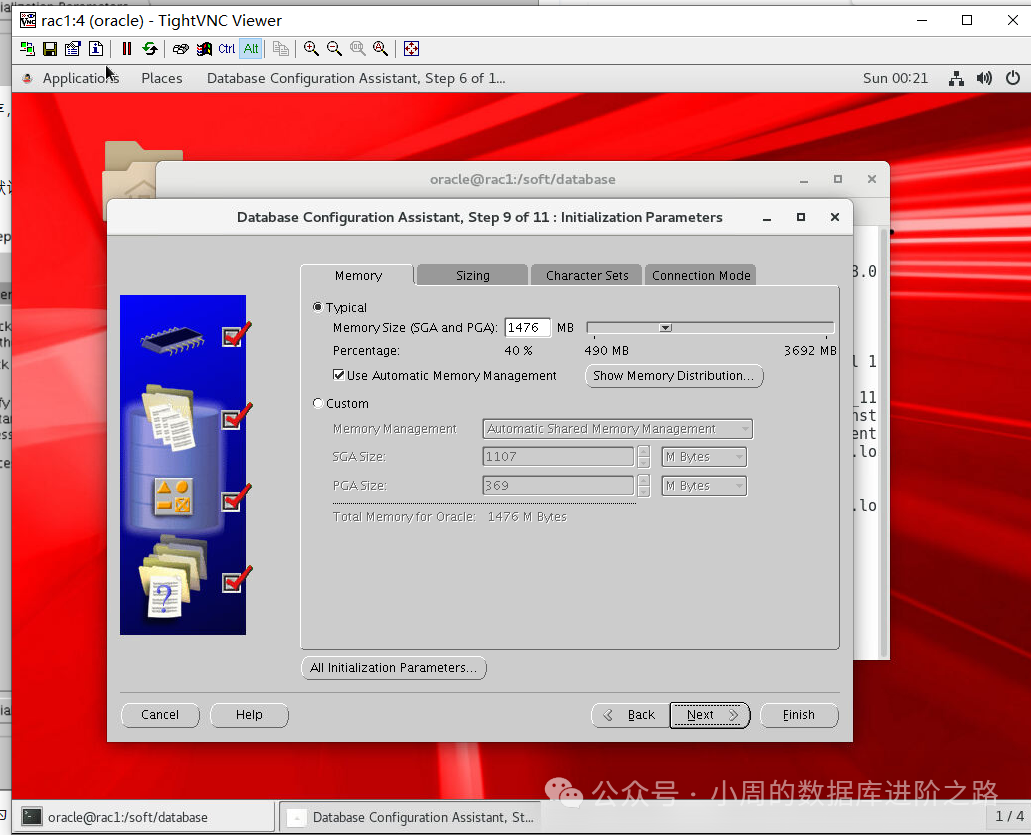Click the New Connection toolbar icon
The height and width of the screenshot is (835, 1031).
[x=27, y=49]
